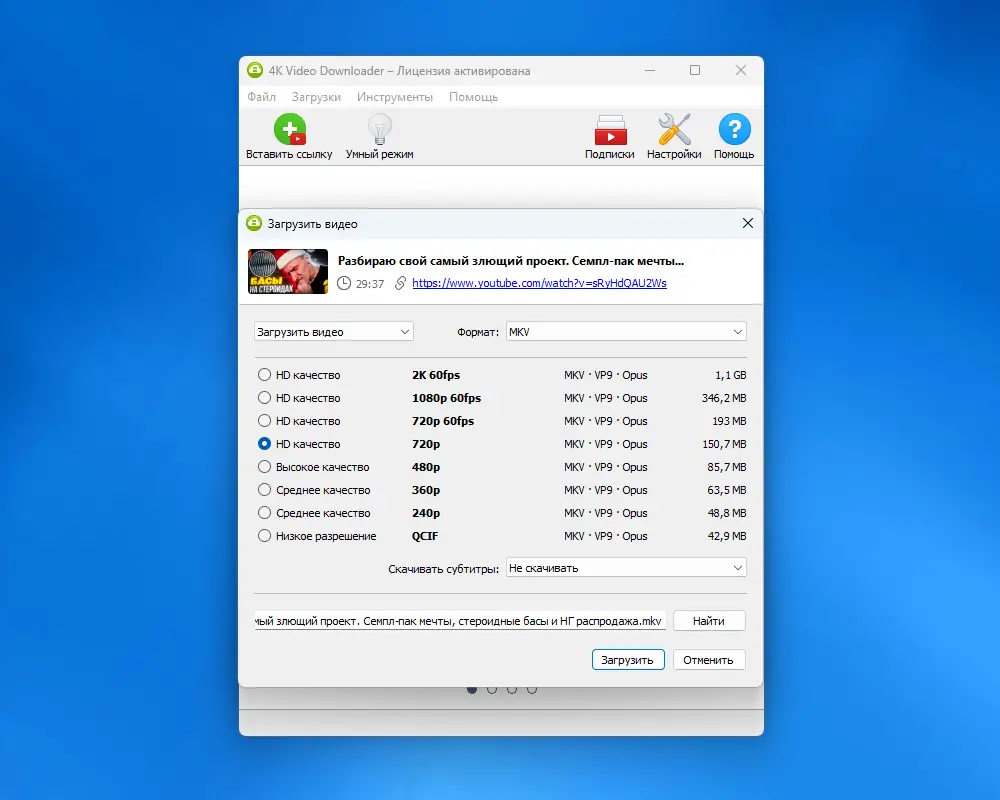The image size is (1000, 800).
Task: Toggle Smart Mode lightbulb icon
Action: 379,130
